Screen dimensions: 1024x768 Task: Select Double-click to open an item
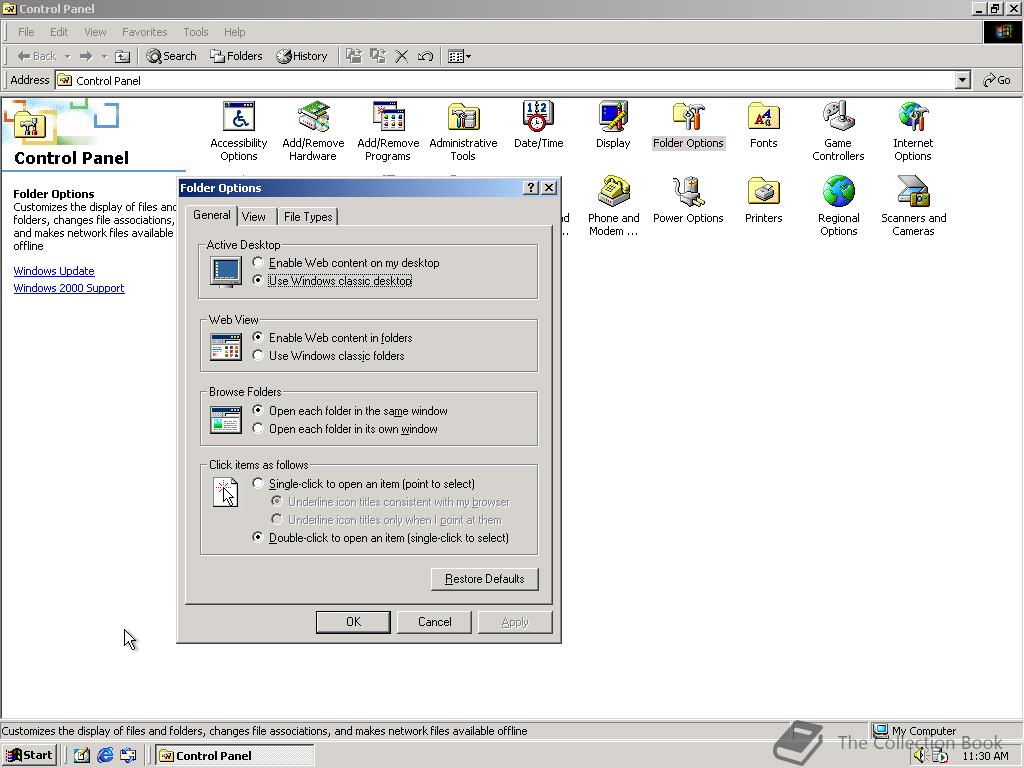click(381, 538)
